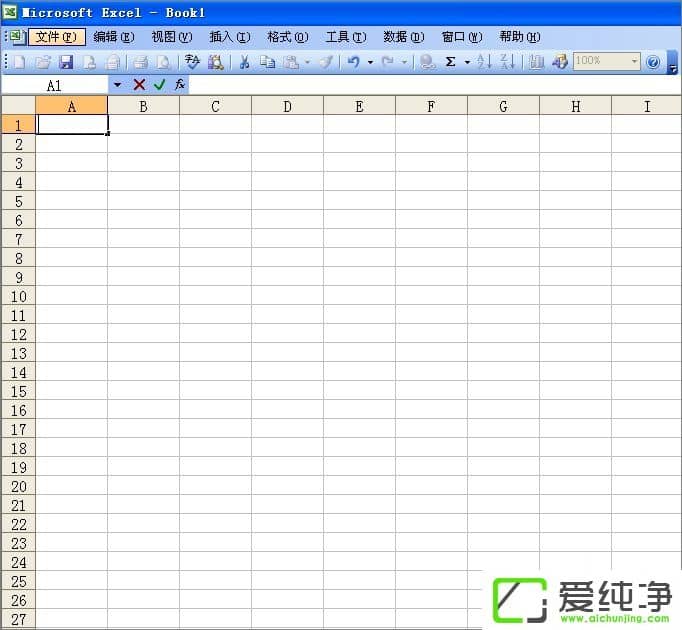
Task: Click the AutoSum sigma icon
Action: [451, 62]
